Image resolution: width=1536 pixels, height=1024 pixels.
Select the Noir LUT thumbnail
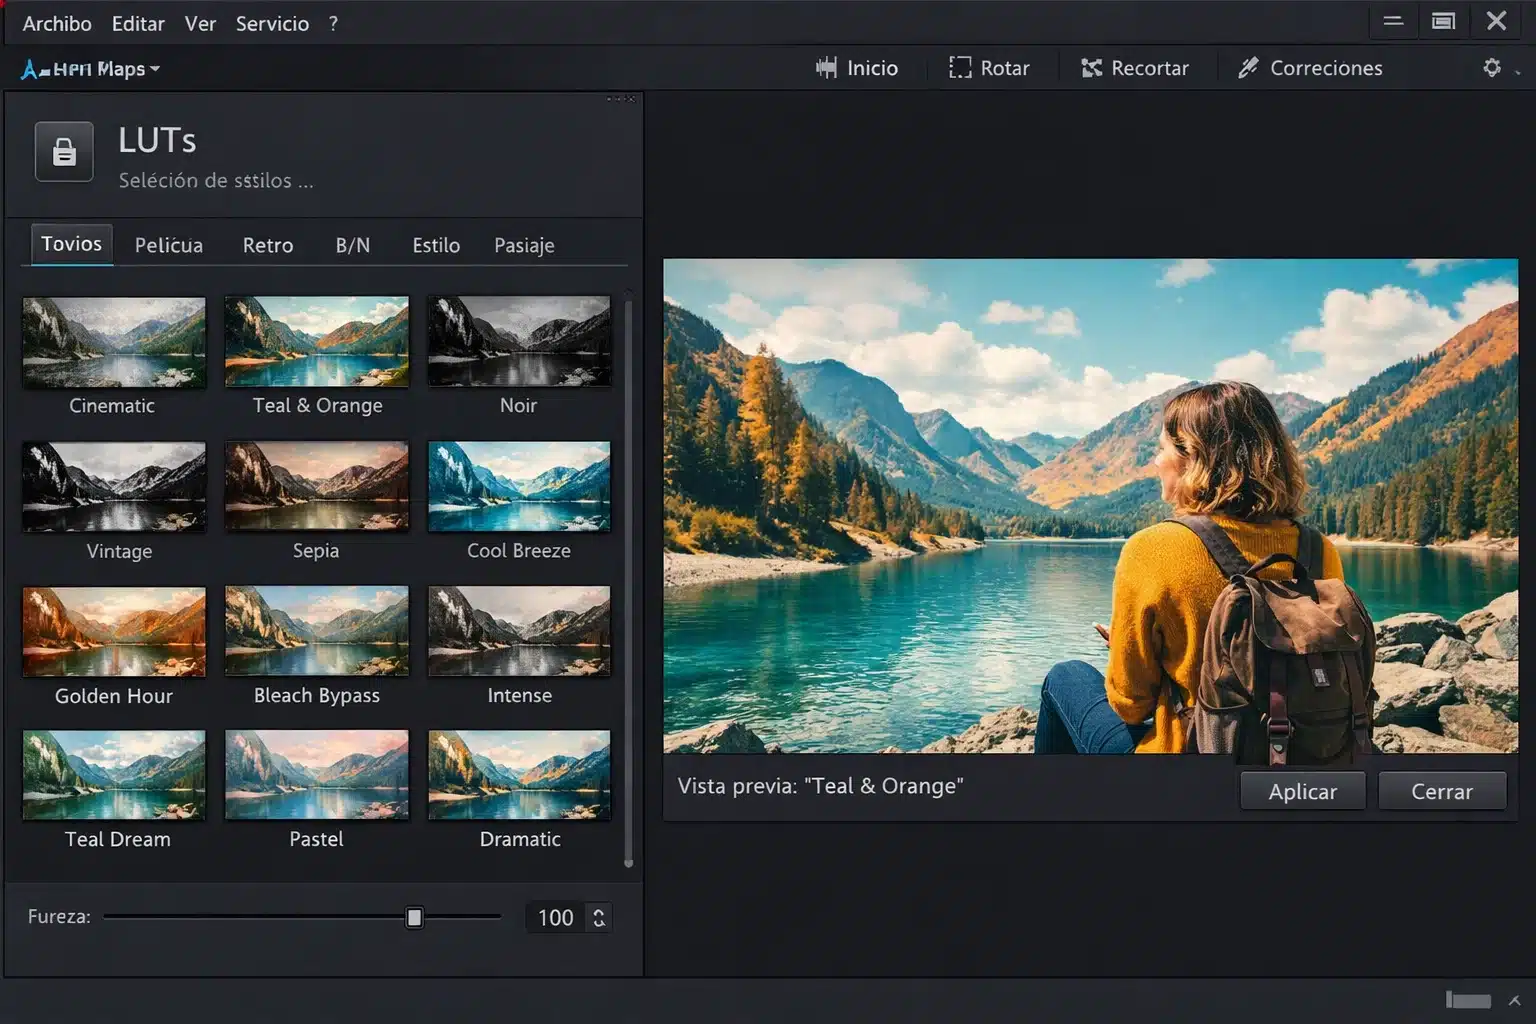tap(518, 342)
